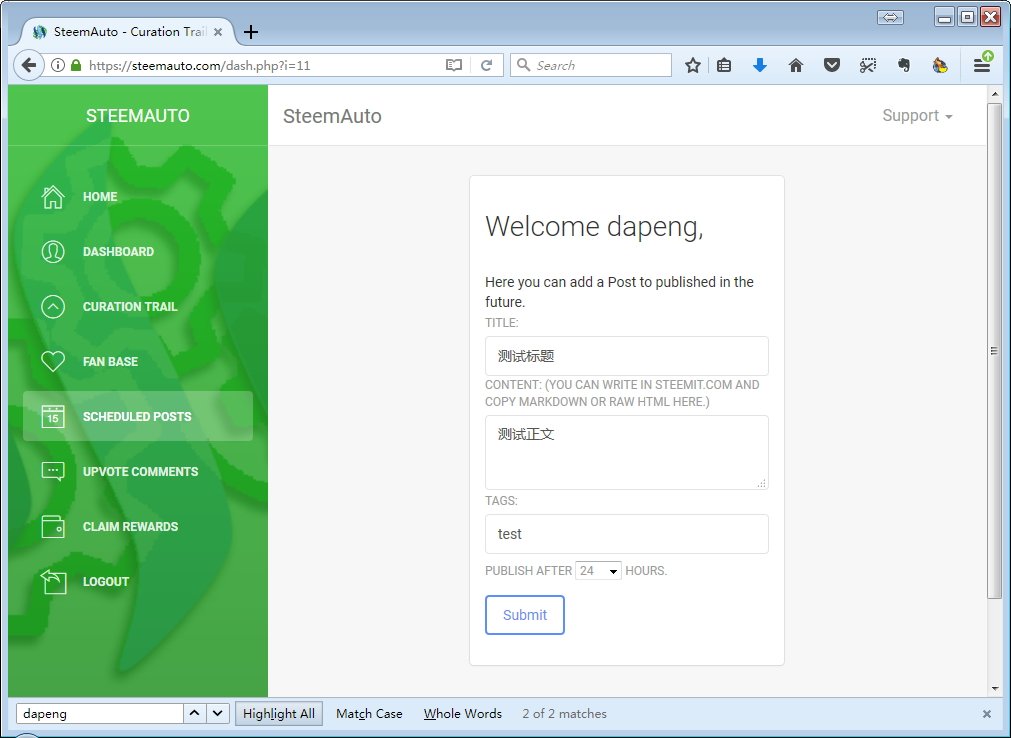Open the Publish After hours dropdown

[598, 570]
